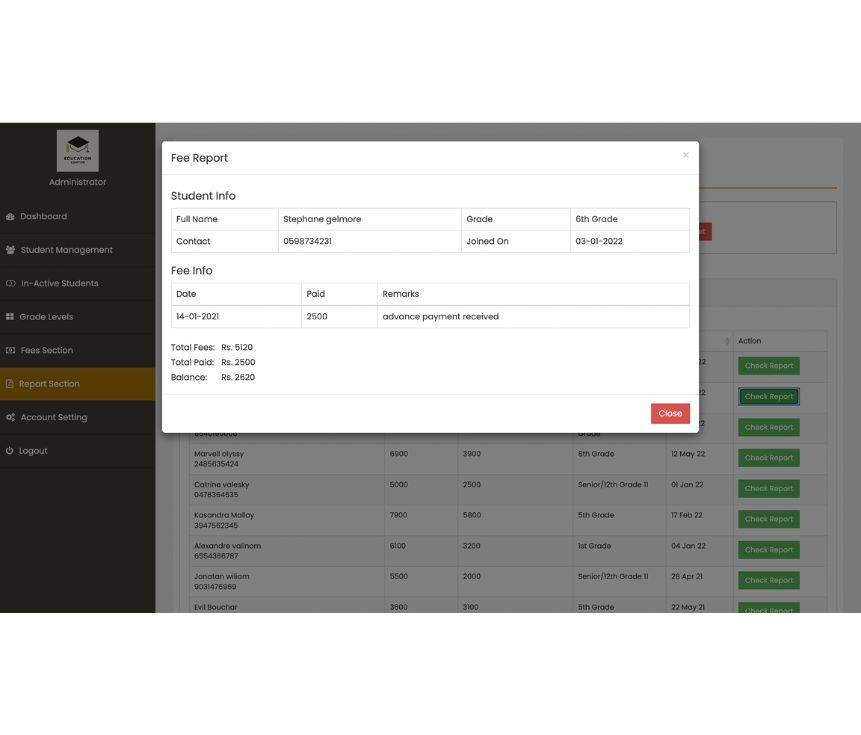Go to Fees Section menu item
Viewport: 861px width, 735px height.
[46, 351]
